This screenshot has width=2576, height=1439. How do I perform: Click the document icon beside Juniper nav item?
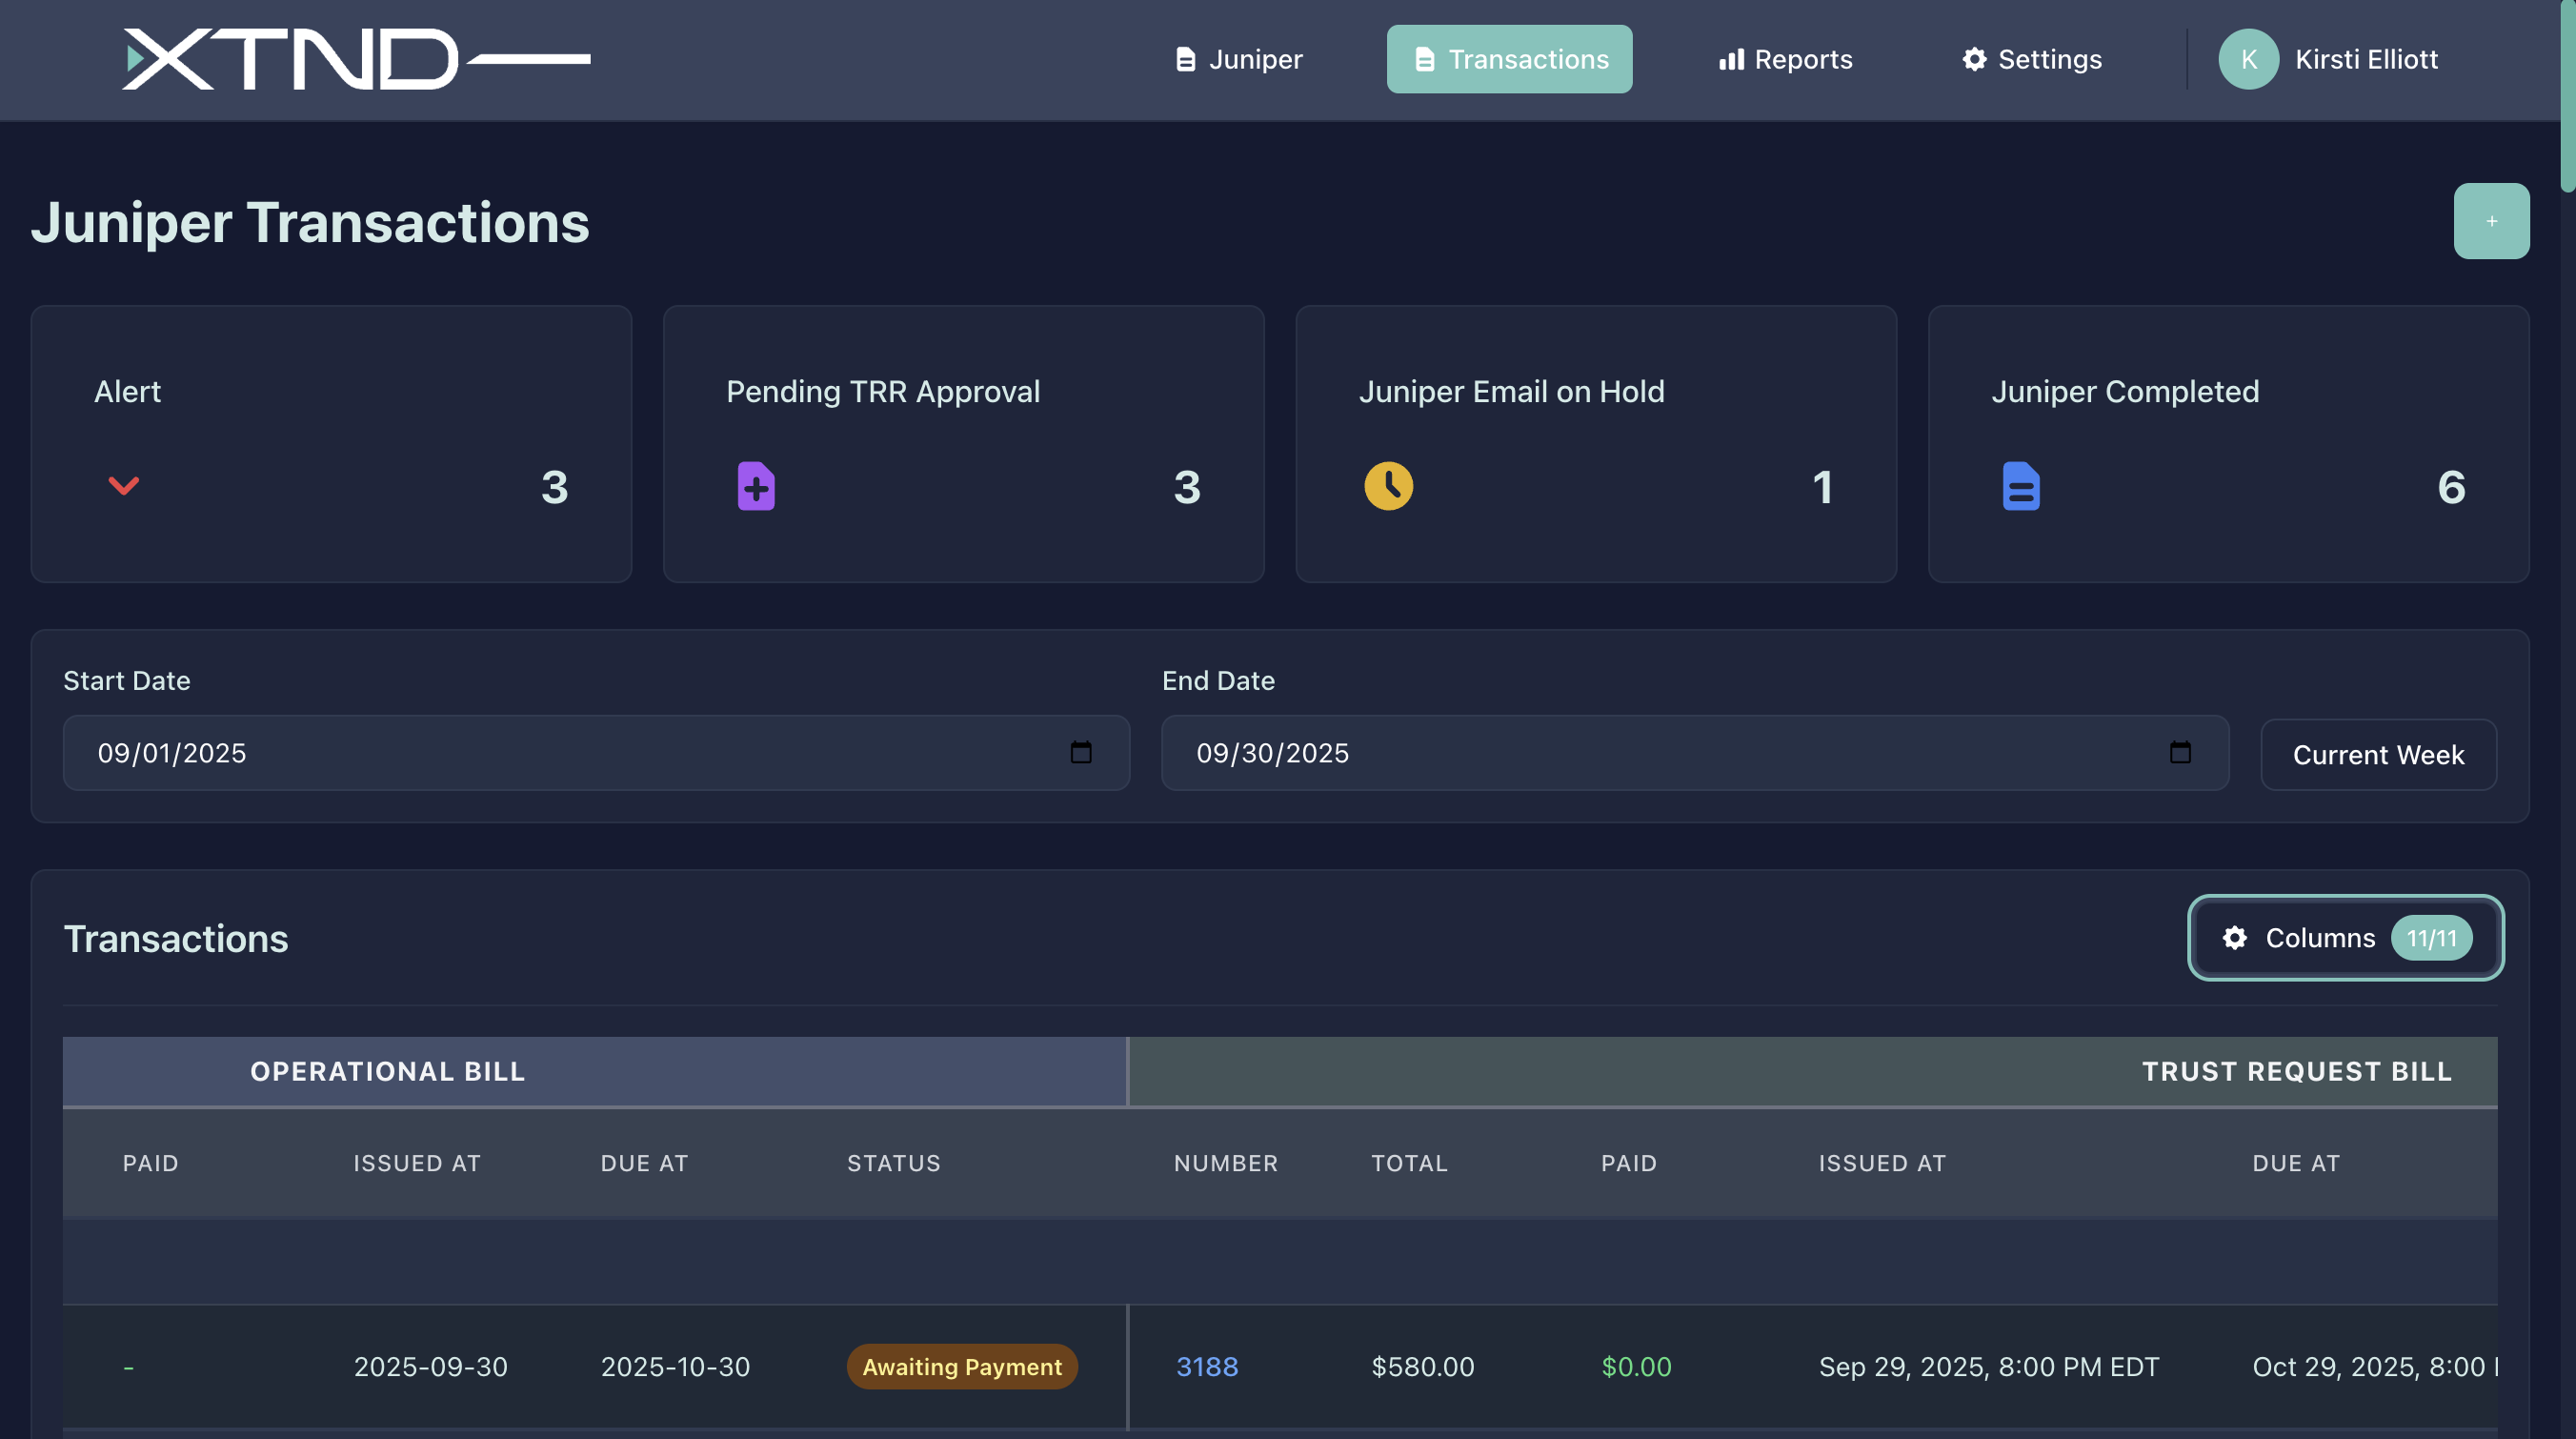pos(1186,58)
